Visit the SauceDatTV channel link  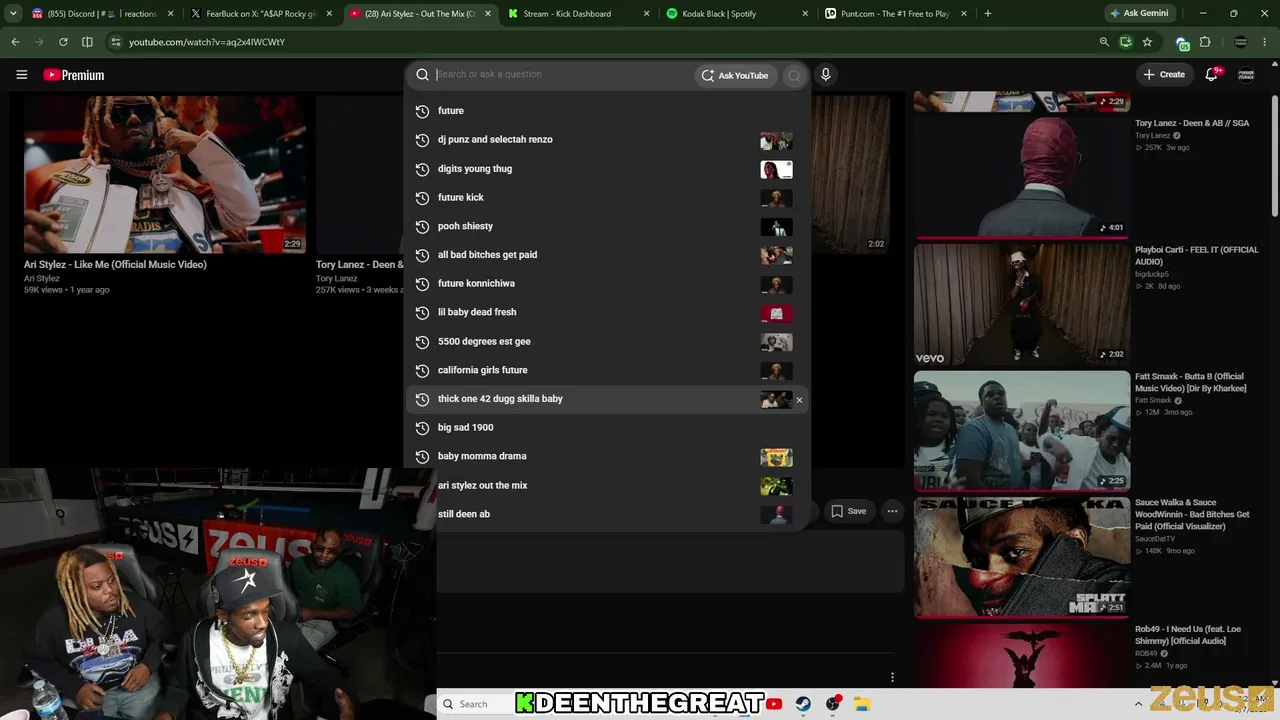(x=1156, y=539)
